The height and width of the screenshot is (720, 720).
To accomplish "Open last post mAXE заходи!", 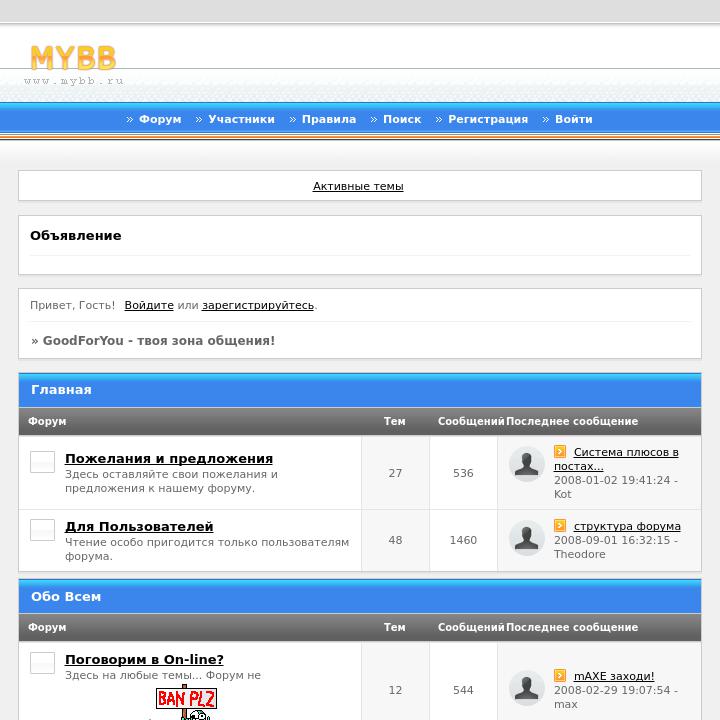I will [x=614, y=676].
